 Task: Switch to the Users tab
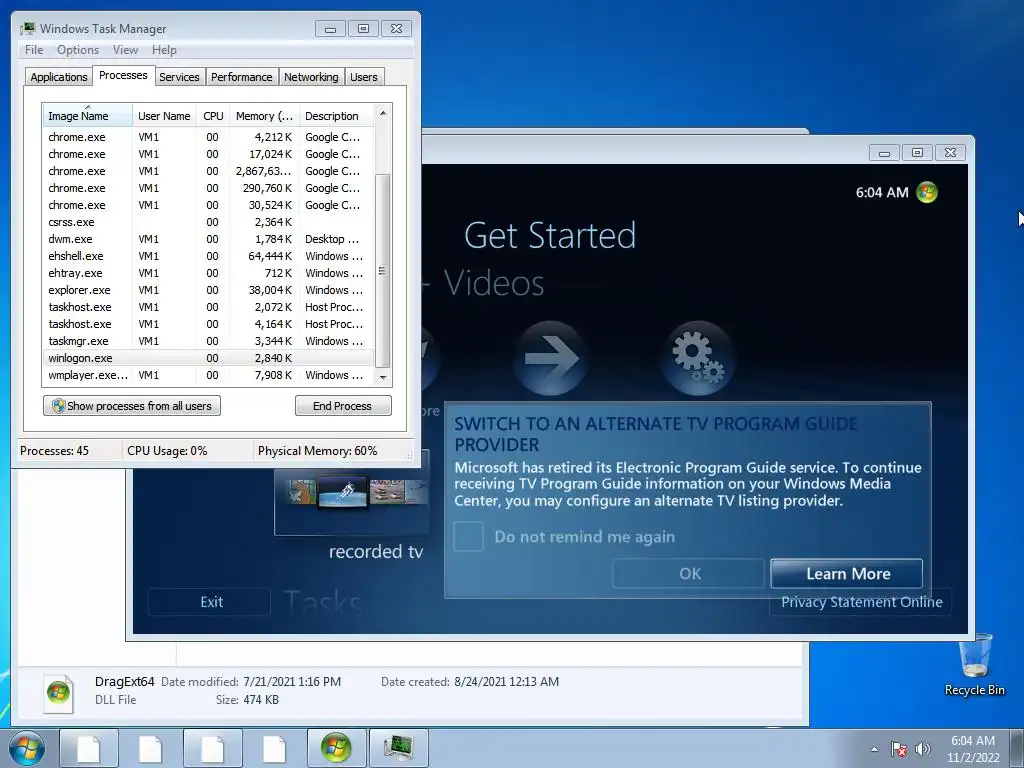pos(364,77)
